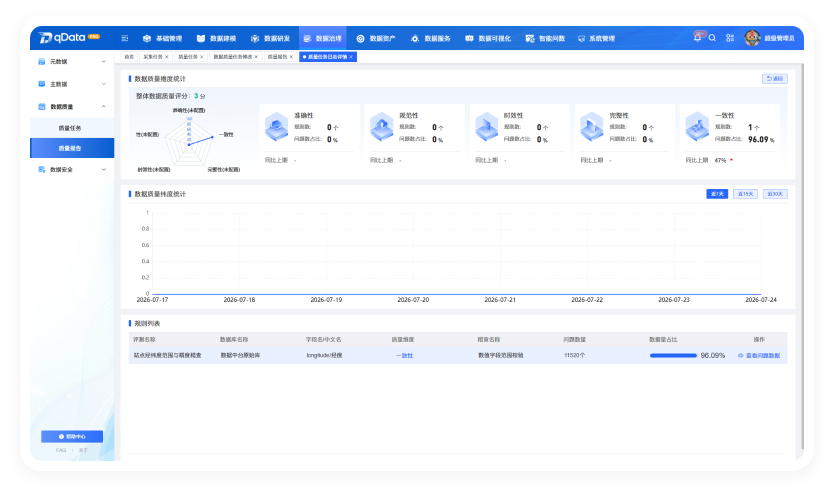Close the active 质量任务日志详情 tab

click(x=351, y=57)
